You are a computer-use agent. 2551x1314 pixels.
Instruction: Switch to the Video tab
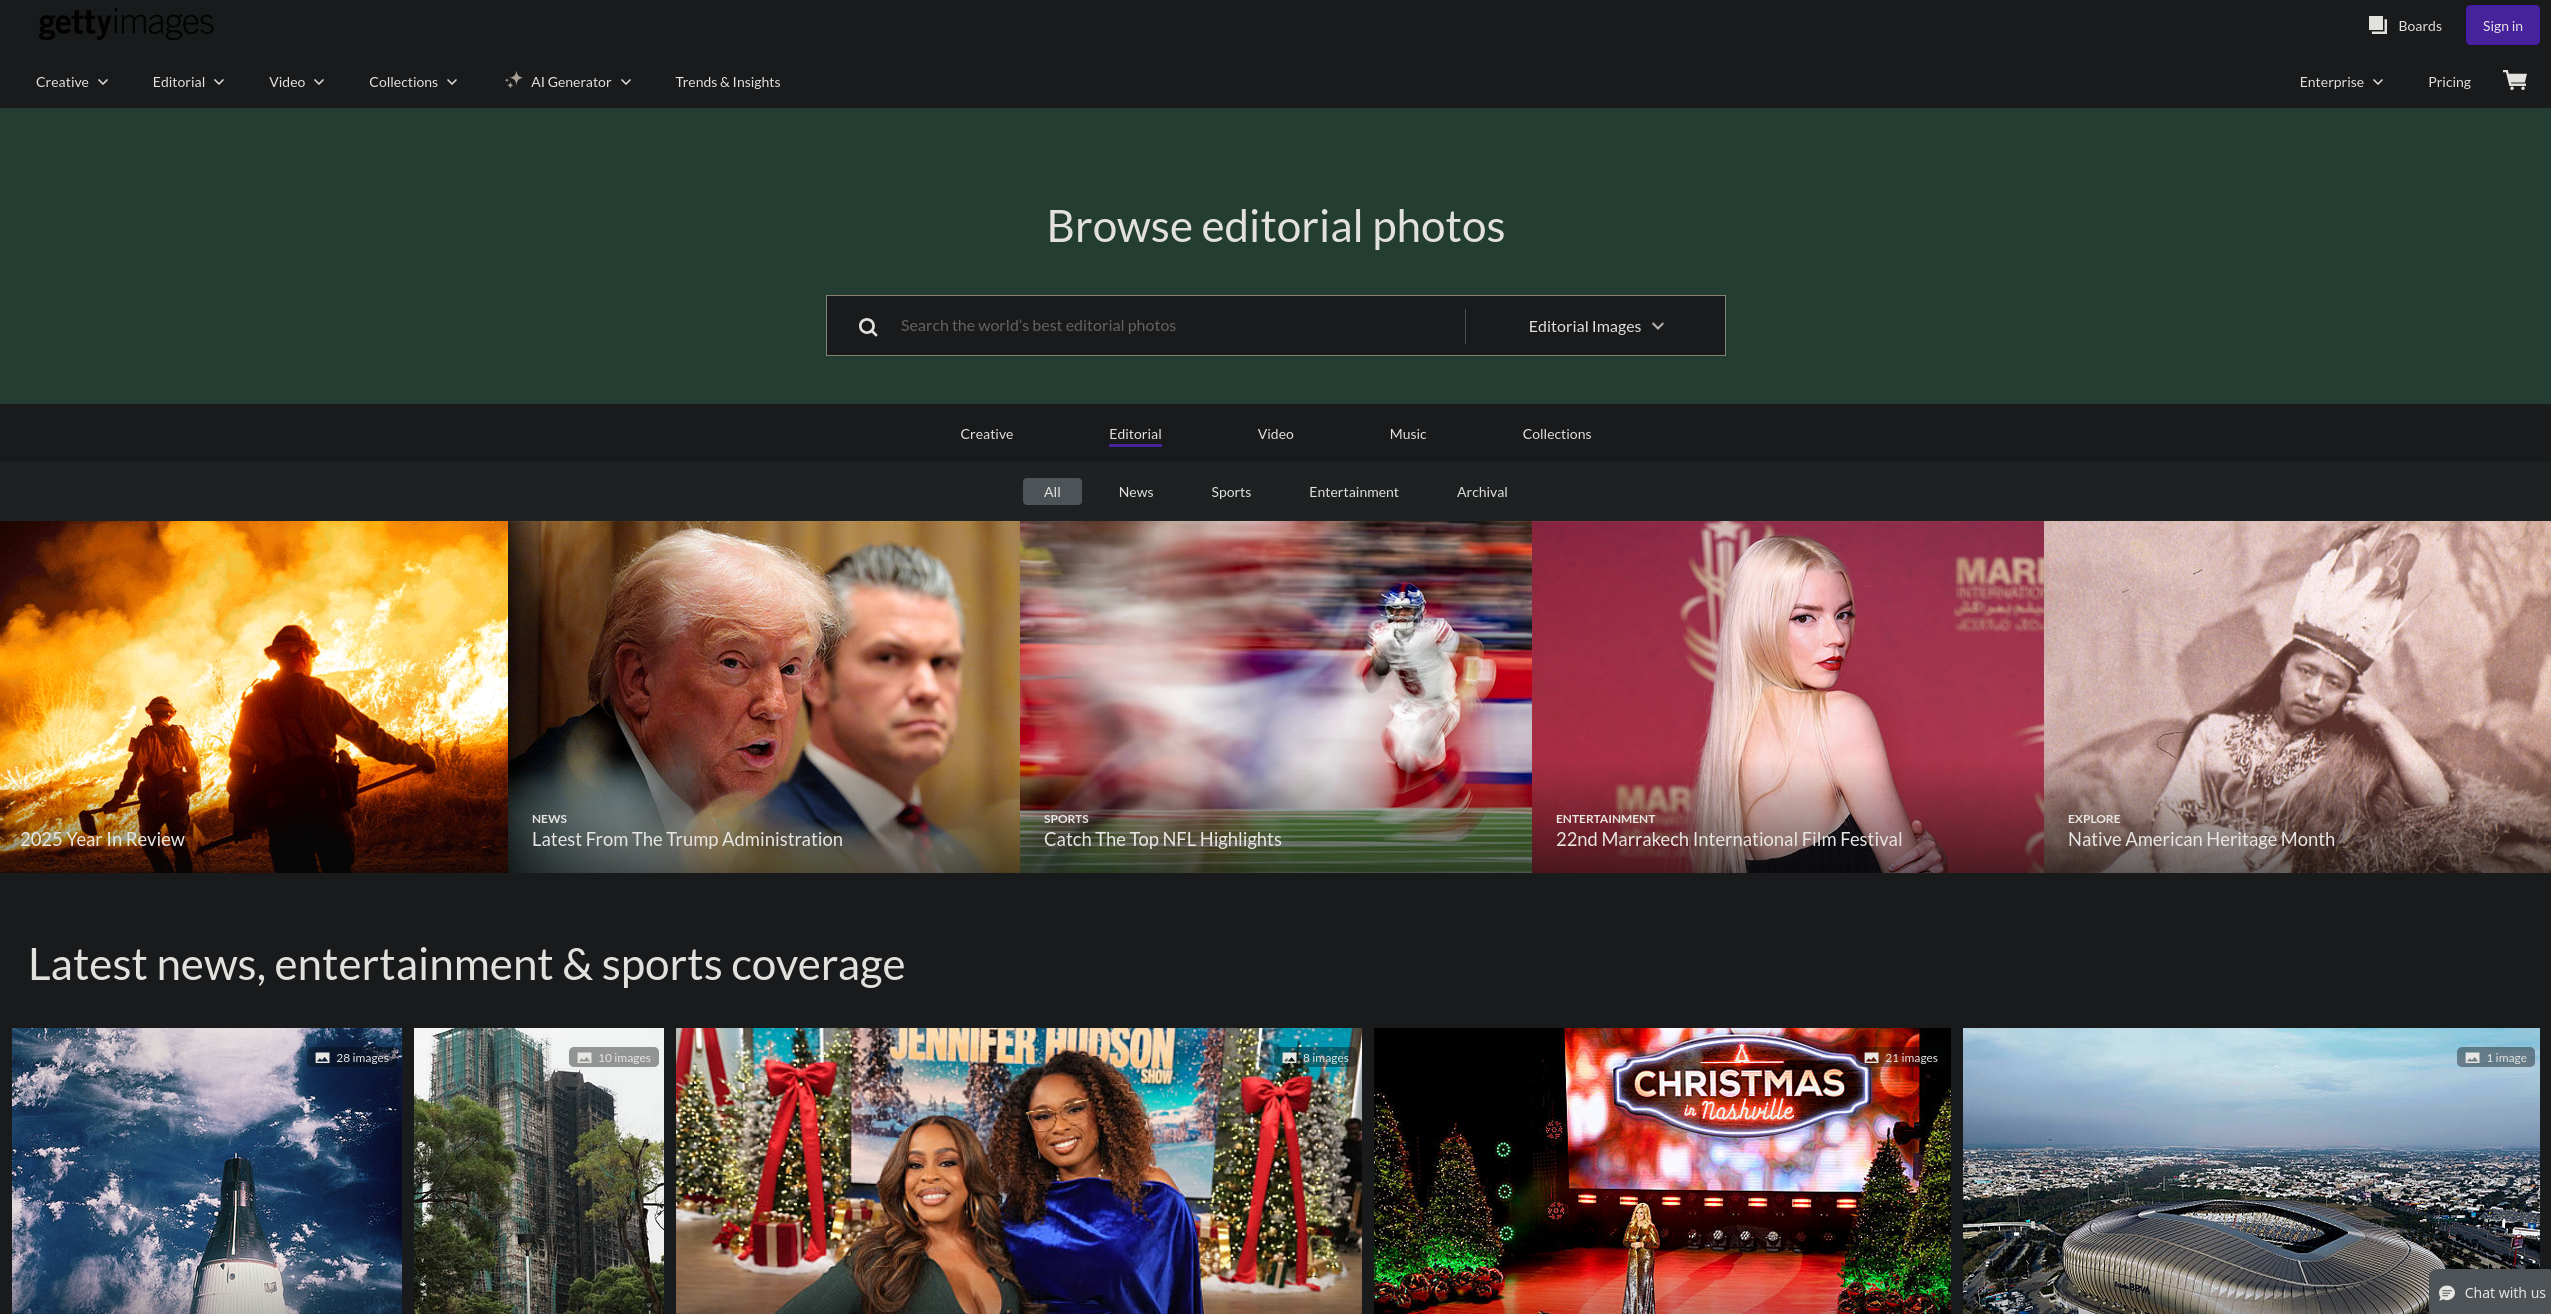[x=1275, y=434]
